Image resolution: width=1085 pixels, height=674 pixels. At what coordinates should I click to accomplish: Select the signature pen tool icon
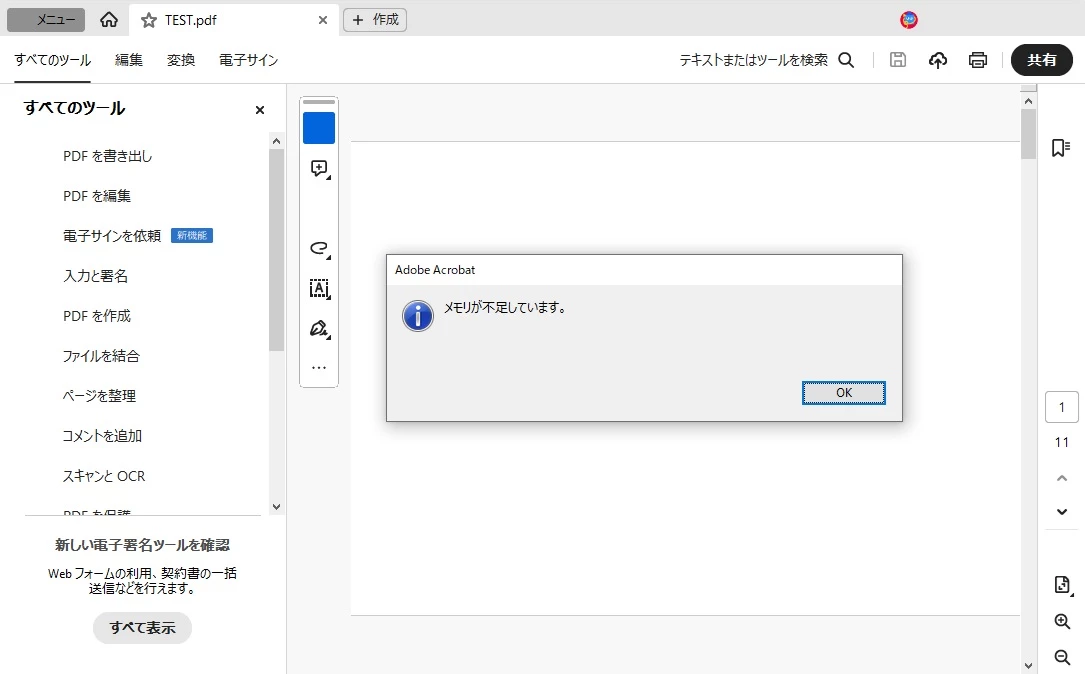tap(319, 329)
